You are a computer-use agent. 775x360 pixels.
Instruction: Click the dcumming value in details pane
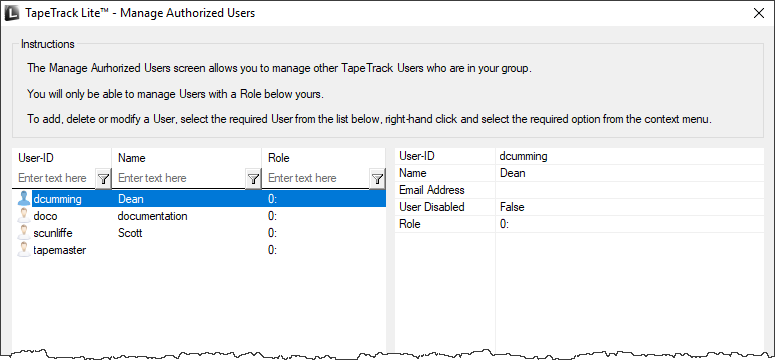[523, 156]
